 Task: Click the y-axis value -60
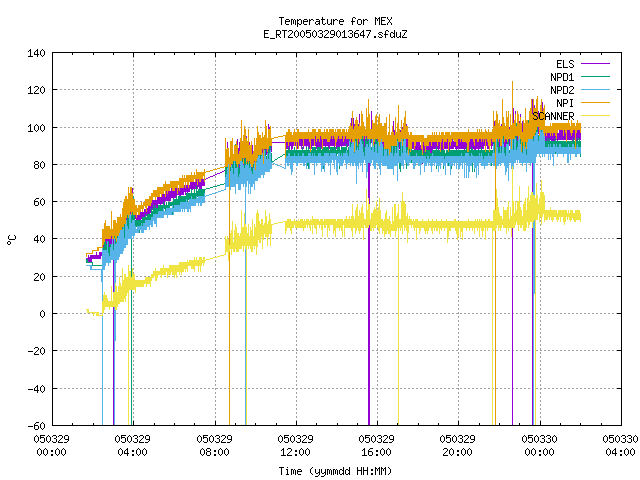click(x=36, y=426)
